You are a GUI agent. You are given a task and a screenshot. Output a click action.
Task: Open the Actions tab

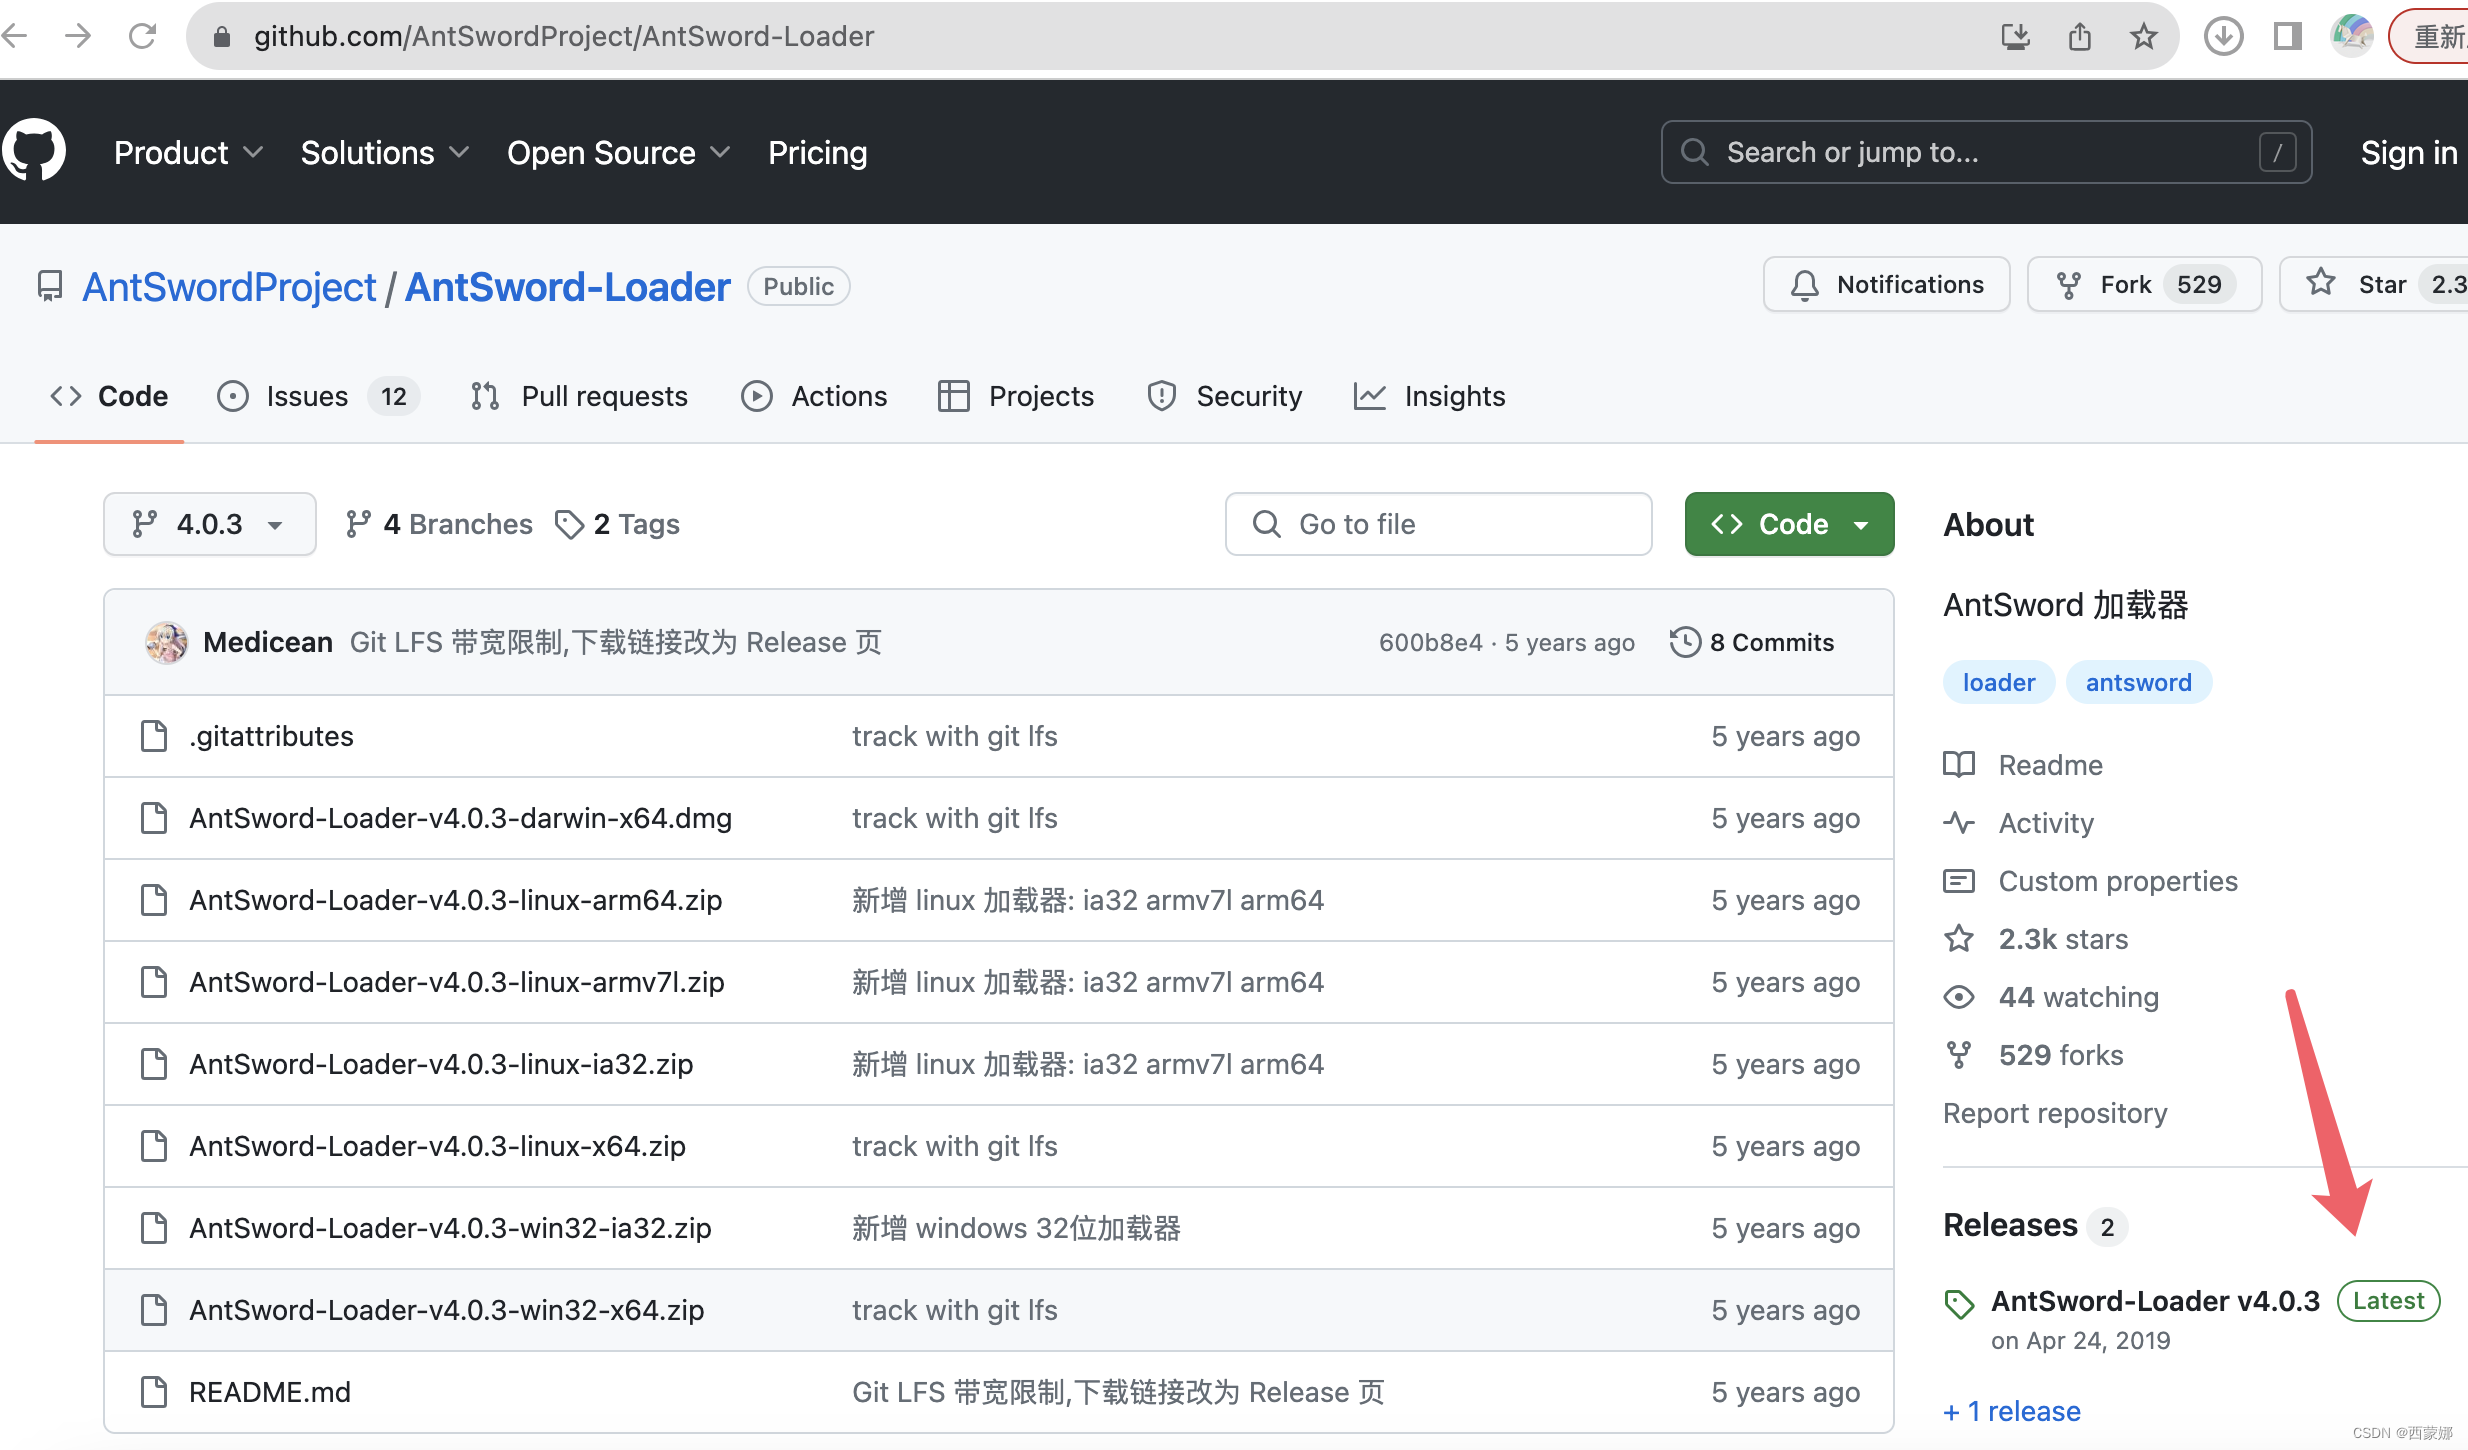click(x=814, y=397)
